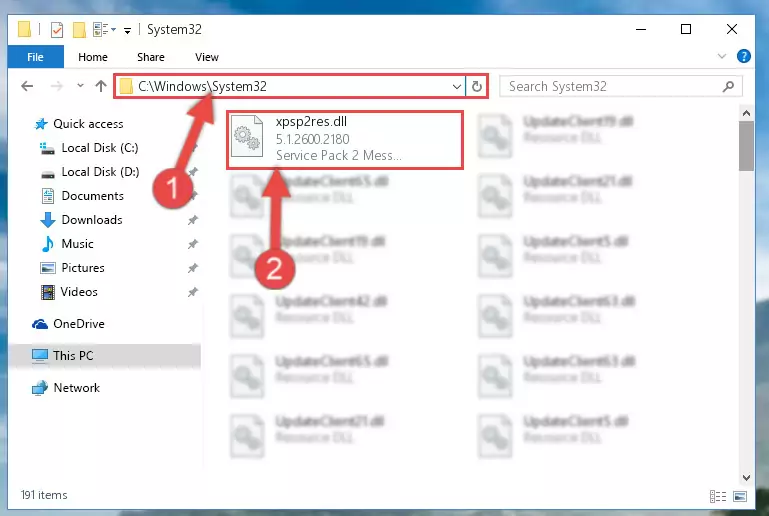
Task: Click the xpsp2res.dll gear file icon
Action: (x=247, y=136)
